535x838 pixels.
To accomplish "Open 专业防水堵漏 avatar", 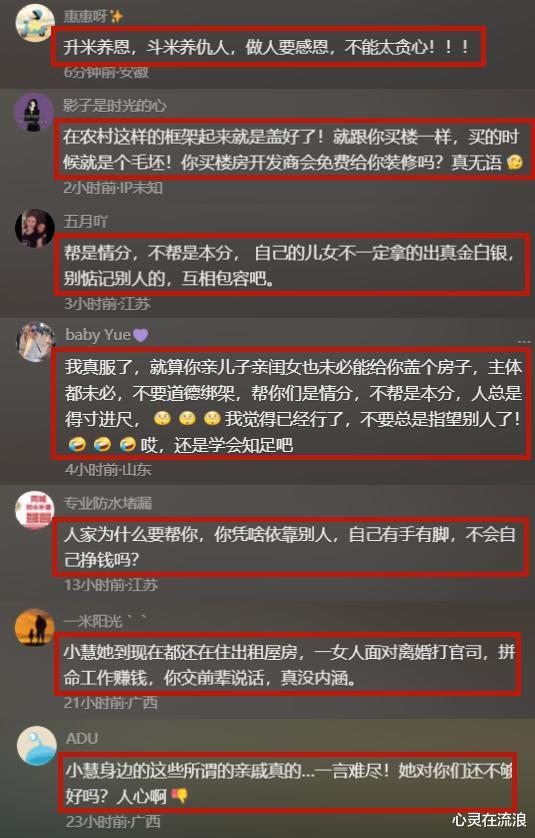I will (35, 510).
